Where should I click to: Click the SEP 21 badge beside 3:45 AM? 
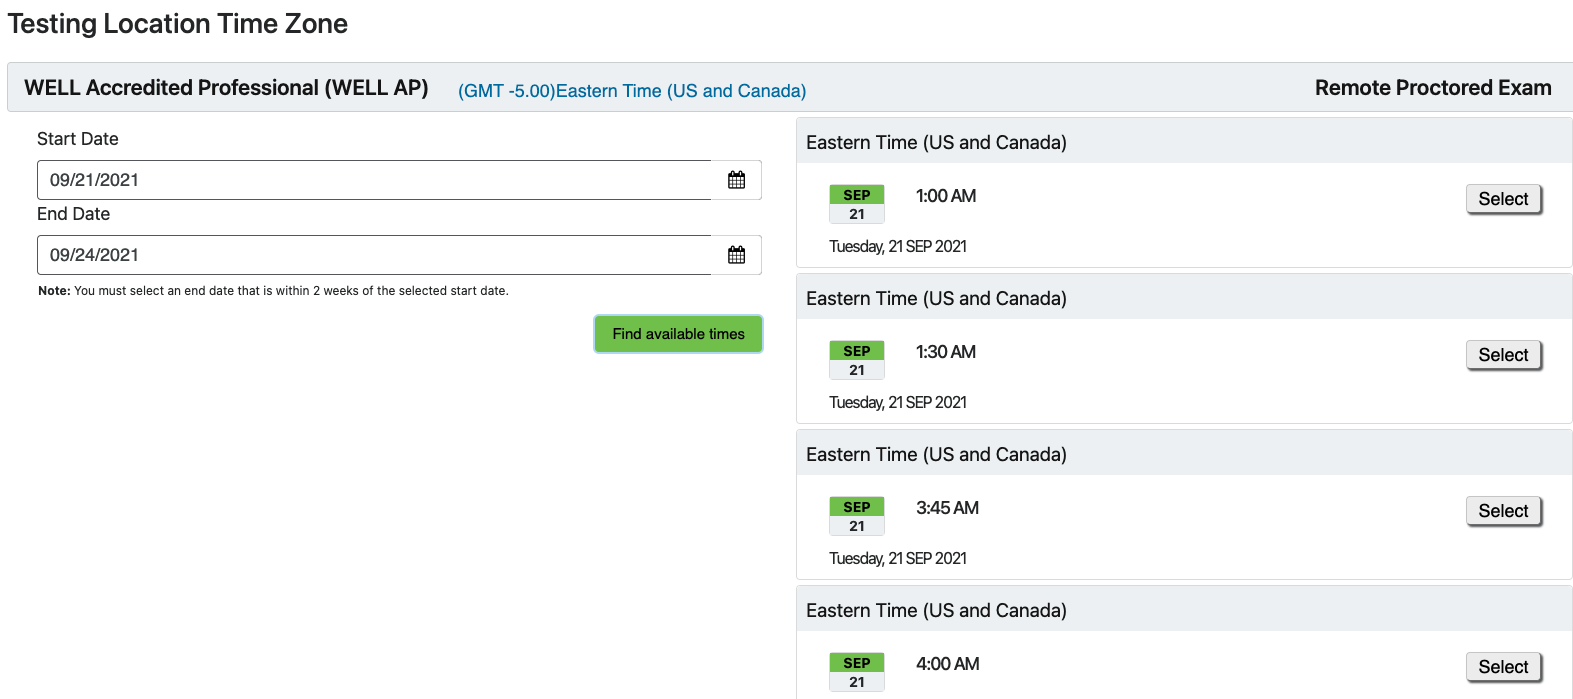857,516
